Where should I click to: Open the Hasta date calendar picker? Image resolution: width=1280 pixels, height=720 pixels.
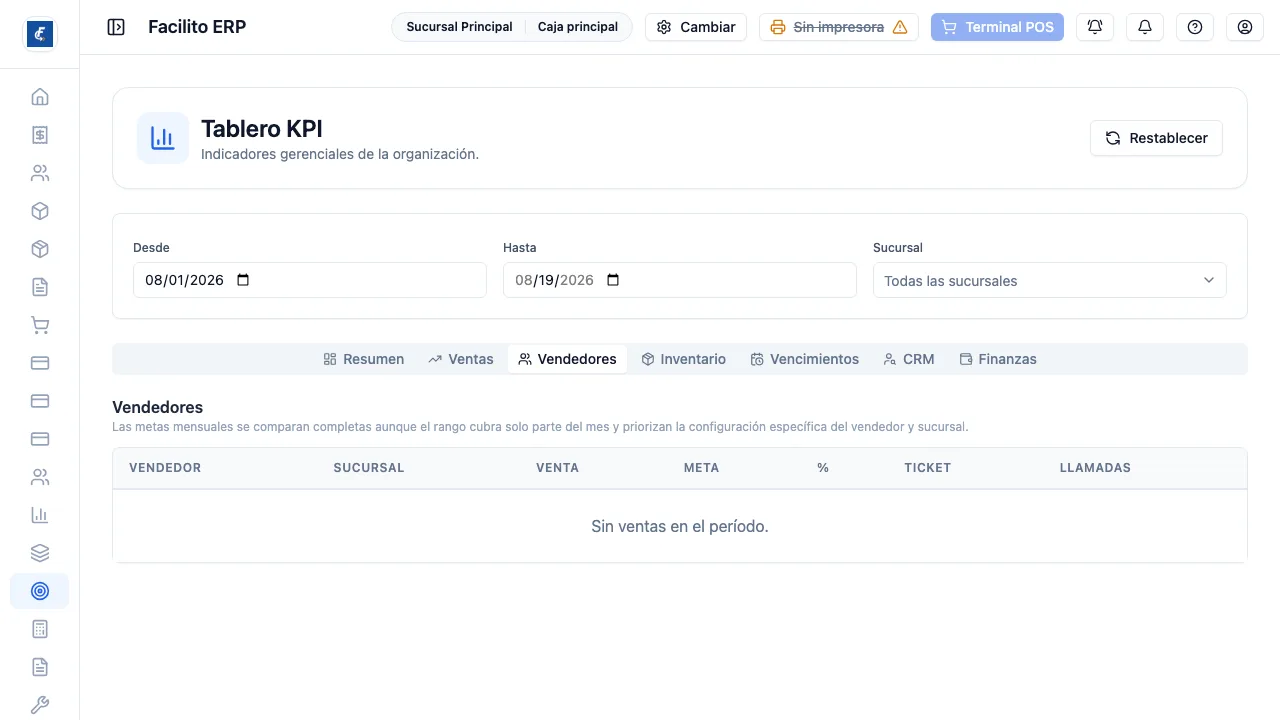click(x=613, y=280)
